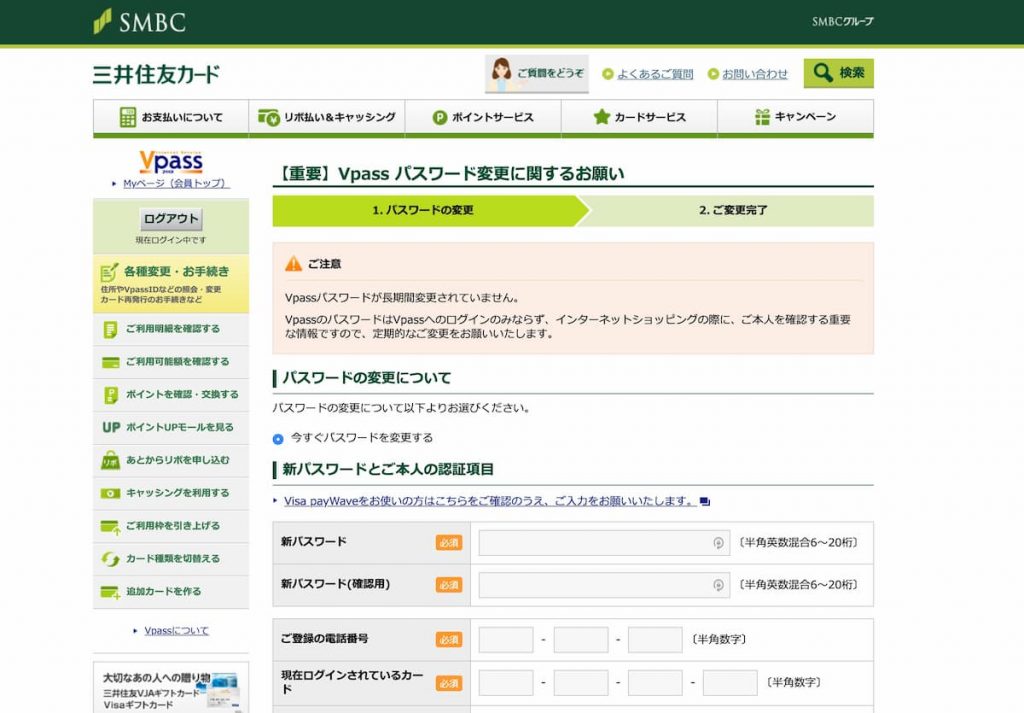The width and height of the screenshot is (1024, 713).
Task: Click the Vpass logo in sidebar
Action: tap(170, 162)
